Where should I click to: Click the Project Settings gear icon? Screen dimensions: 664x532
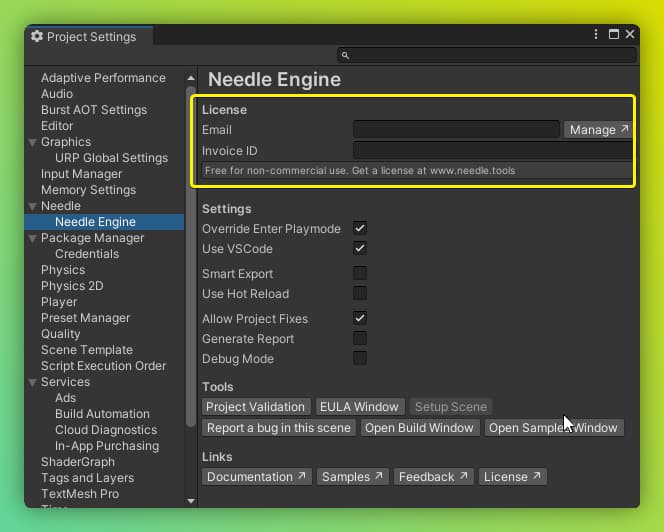[x=37, y=36]
